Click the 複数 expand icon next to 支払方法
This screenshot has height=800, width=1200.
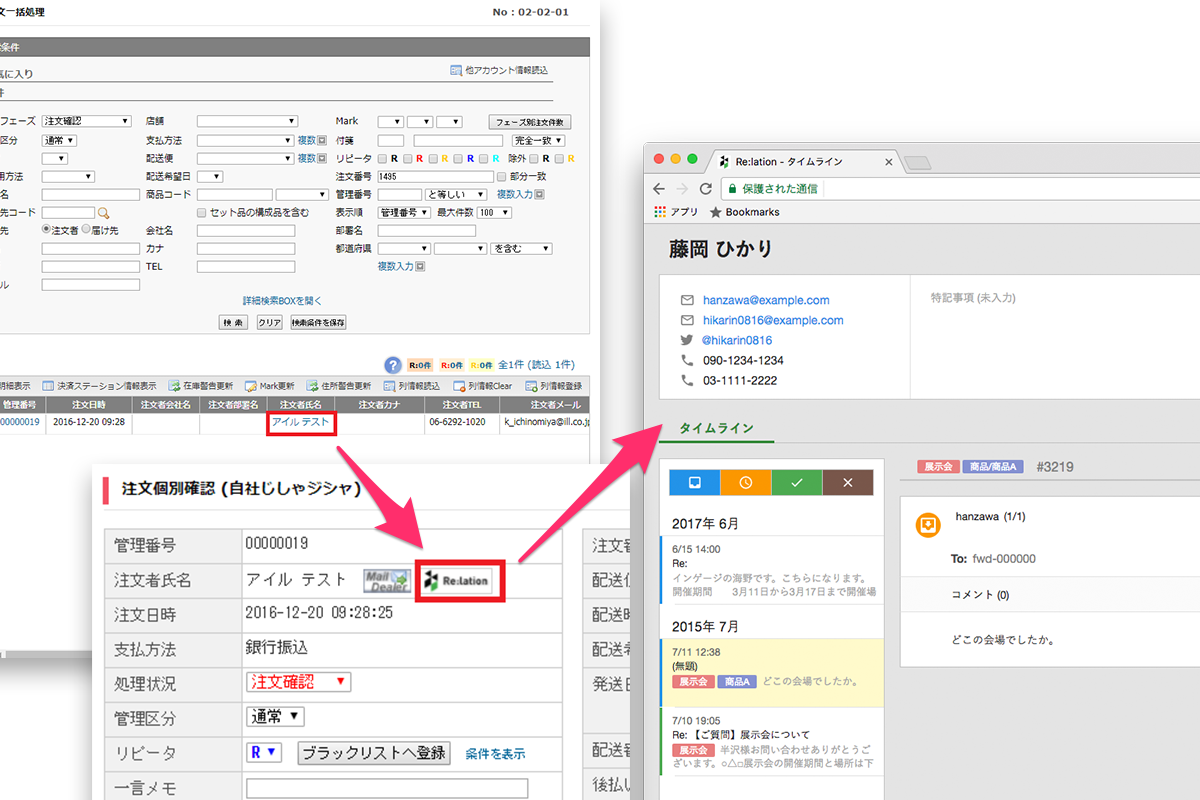[x=322, y=141]
